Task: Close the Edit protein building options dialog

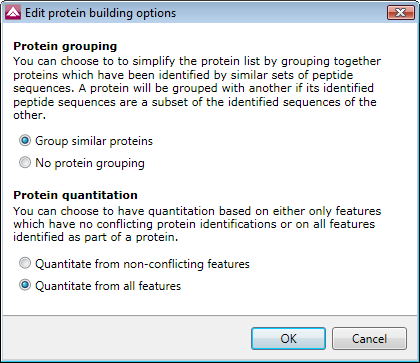Action: click(400, 13)
